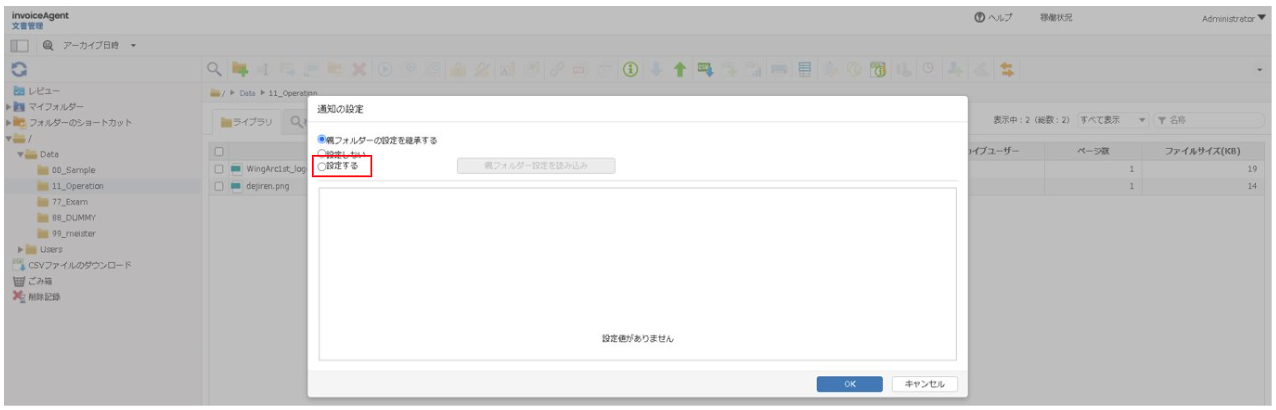1276x410 pixels.
Task: Click the ヘルプ help icon in header
Action: tap(979, 17)
